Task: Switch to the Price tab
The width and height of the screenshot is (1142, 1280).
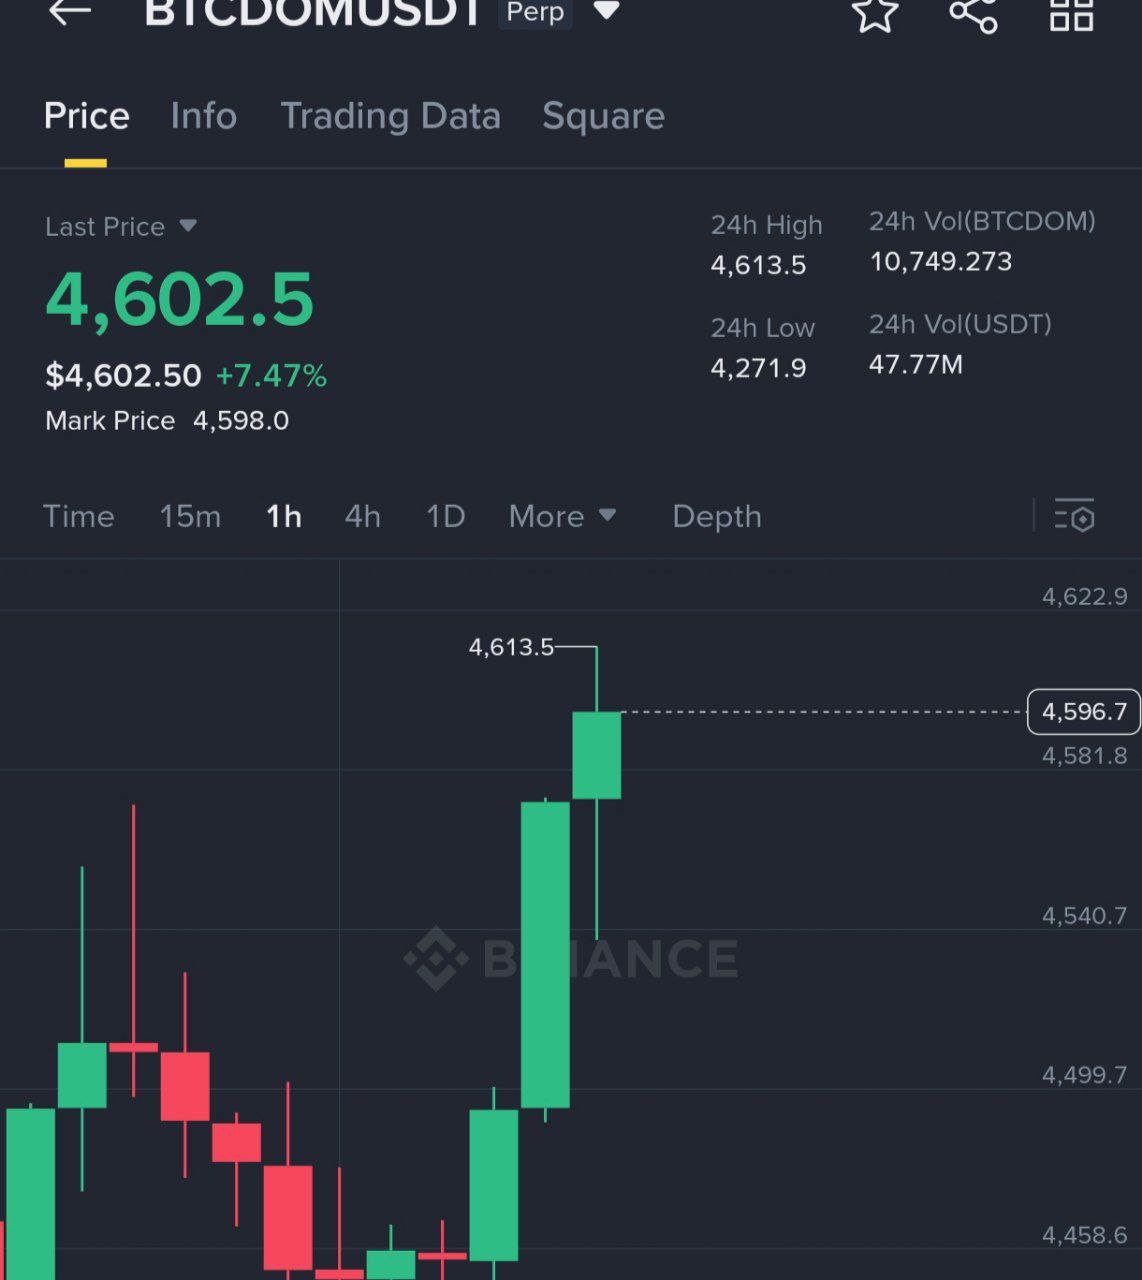Action: (x=86, y=116)
